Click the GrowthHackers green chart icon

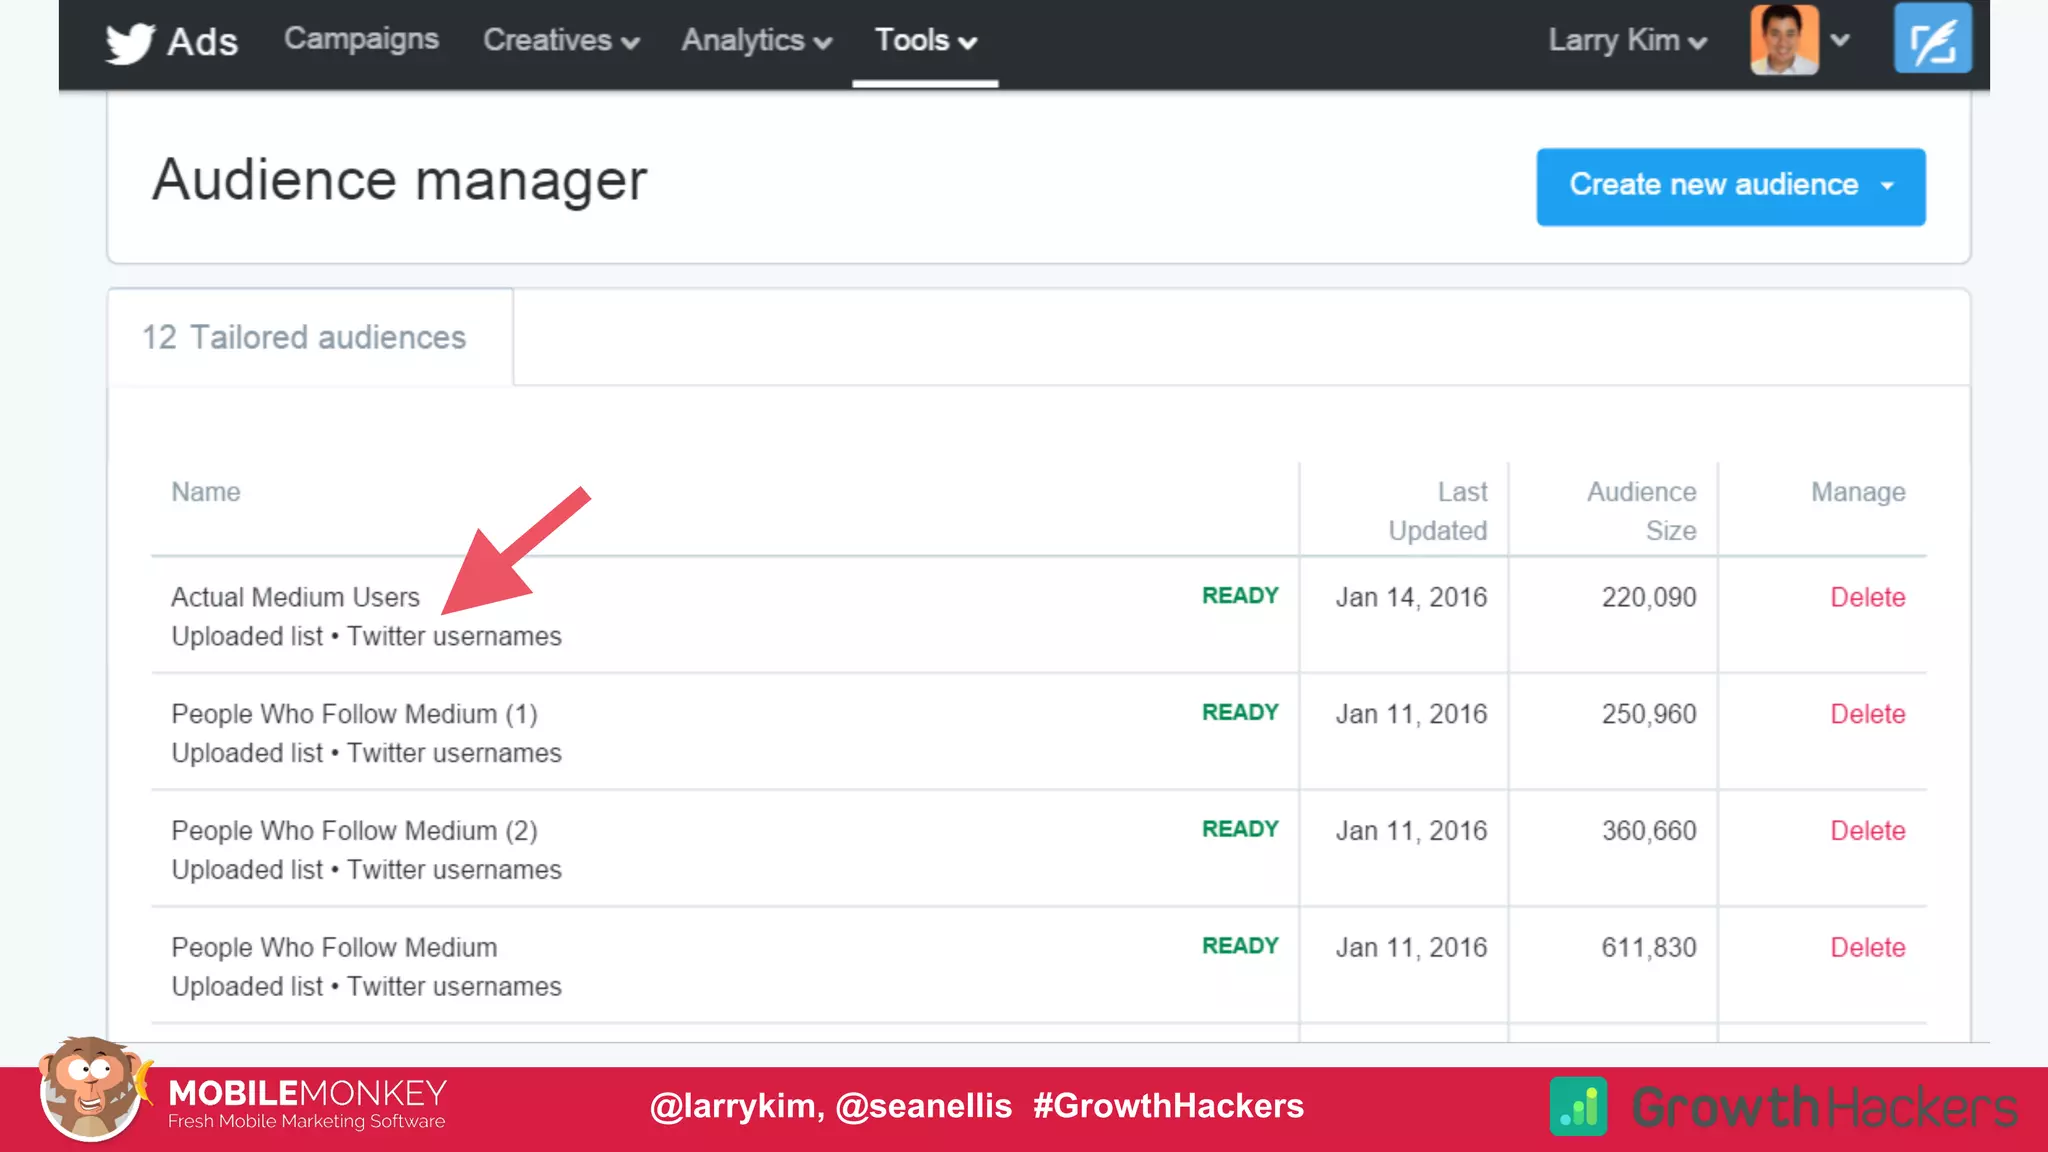[x=1578, y=1106]
